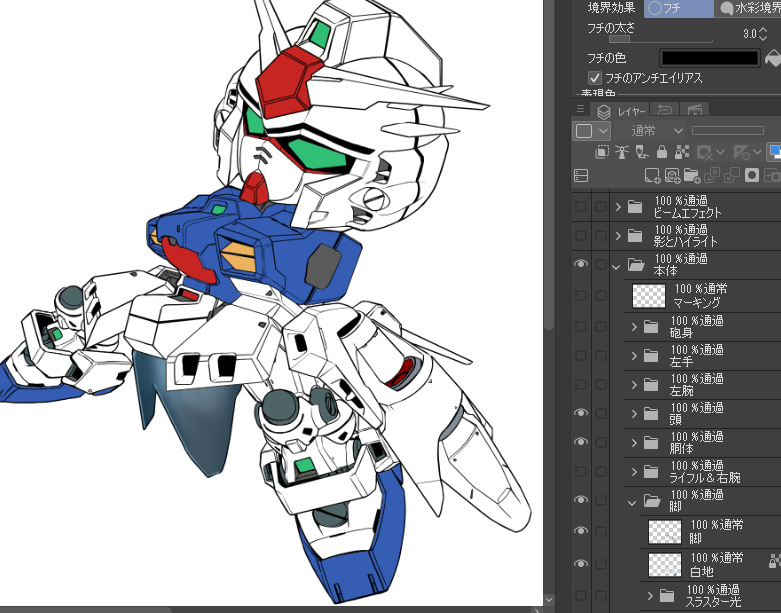Click the create layer mask icon

pyautogui.click(x=752, y=175)
